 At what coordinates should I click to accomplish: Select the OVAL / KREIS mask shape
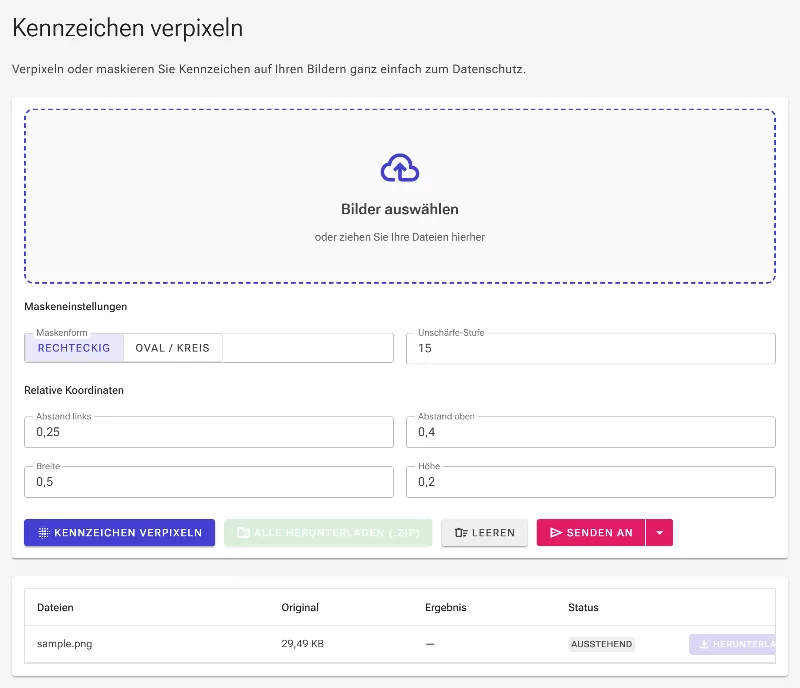(172, 348)
